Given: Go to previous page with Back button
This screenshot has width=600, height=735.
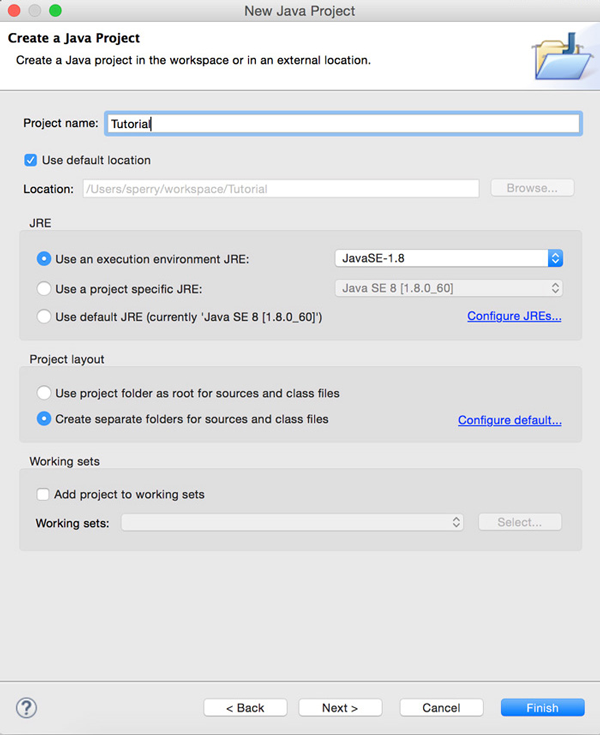Looking at the screenshot, I should (x=245, y=708).
